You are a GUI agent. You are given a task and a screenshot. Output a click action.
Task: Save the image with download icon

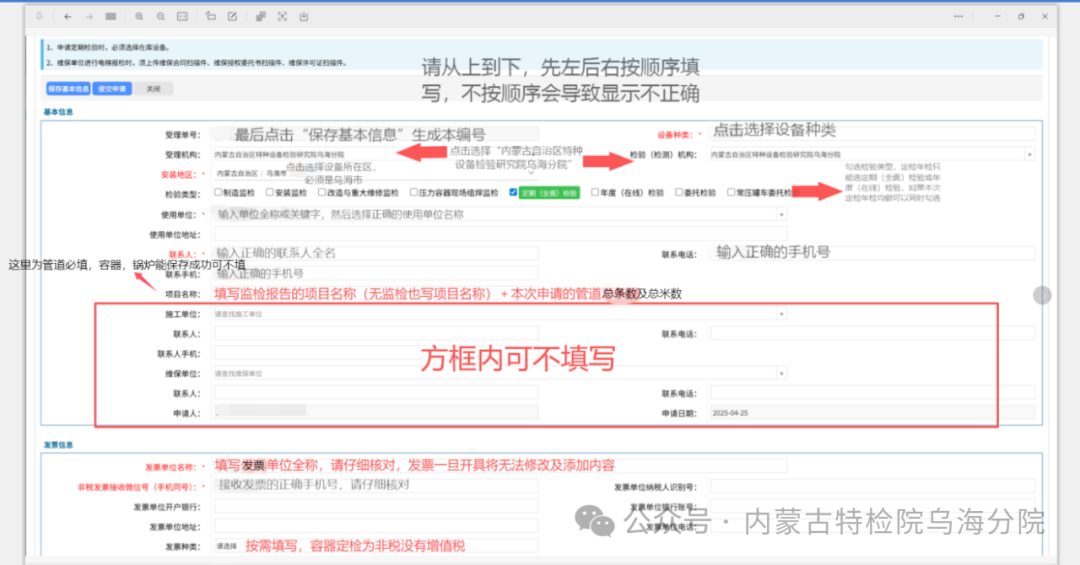[x=304, y=17]
